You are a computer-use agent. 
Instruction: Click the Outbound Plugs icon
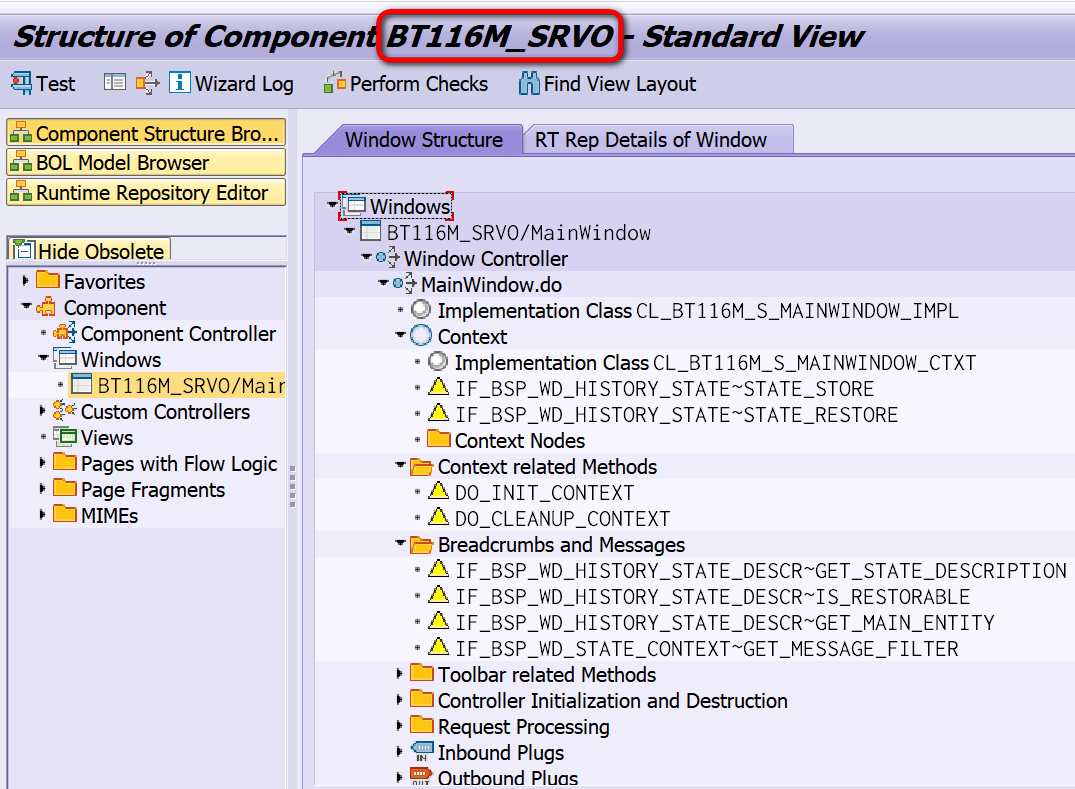click(421, 776)
